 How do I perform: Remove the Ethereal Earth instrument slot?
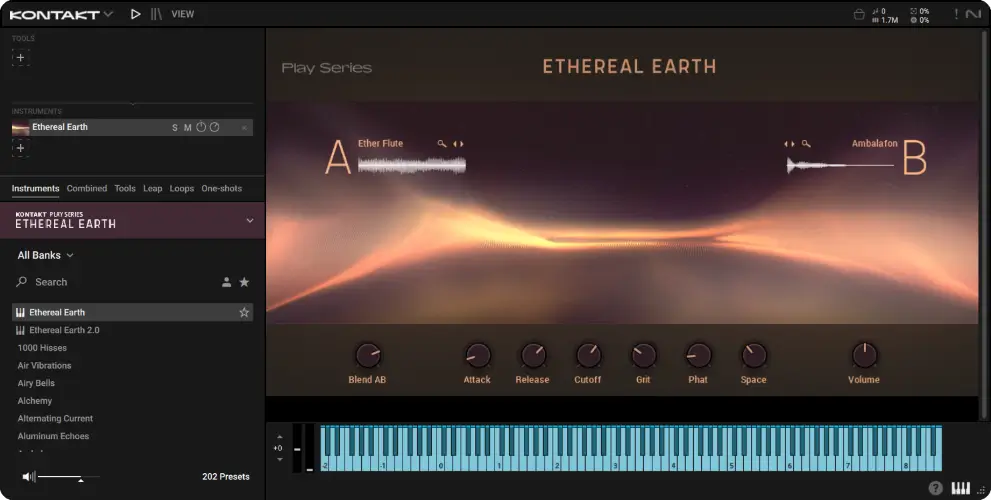click(x=245, y=128)
